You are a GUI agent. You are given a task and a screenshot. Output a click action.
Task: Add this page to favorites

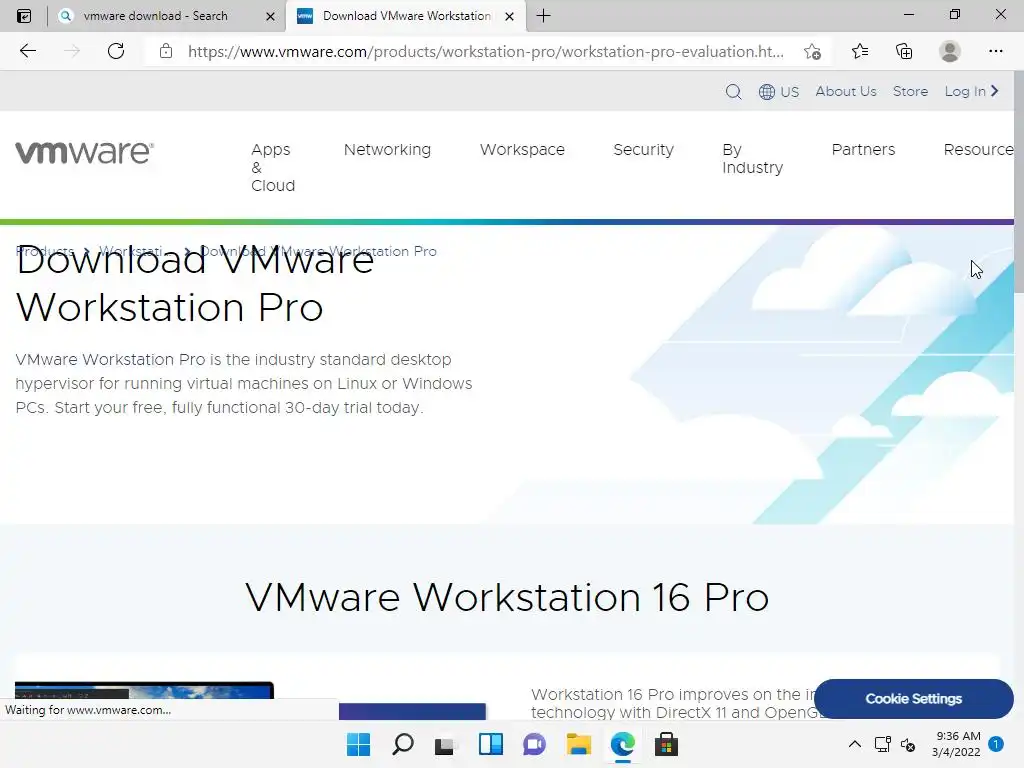812,52
